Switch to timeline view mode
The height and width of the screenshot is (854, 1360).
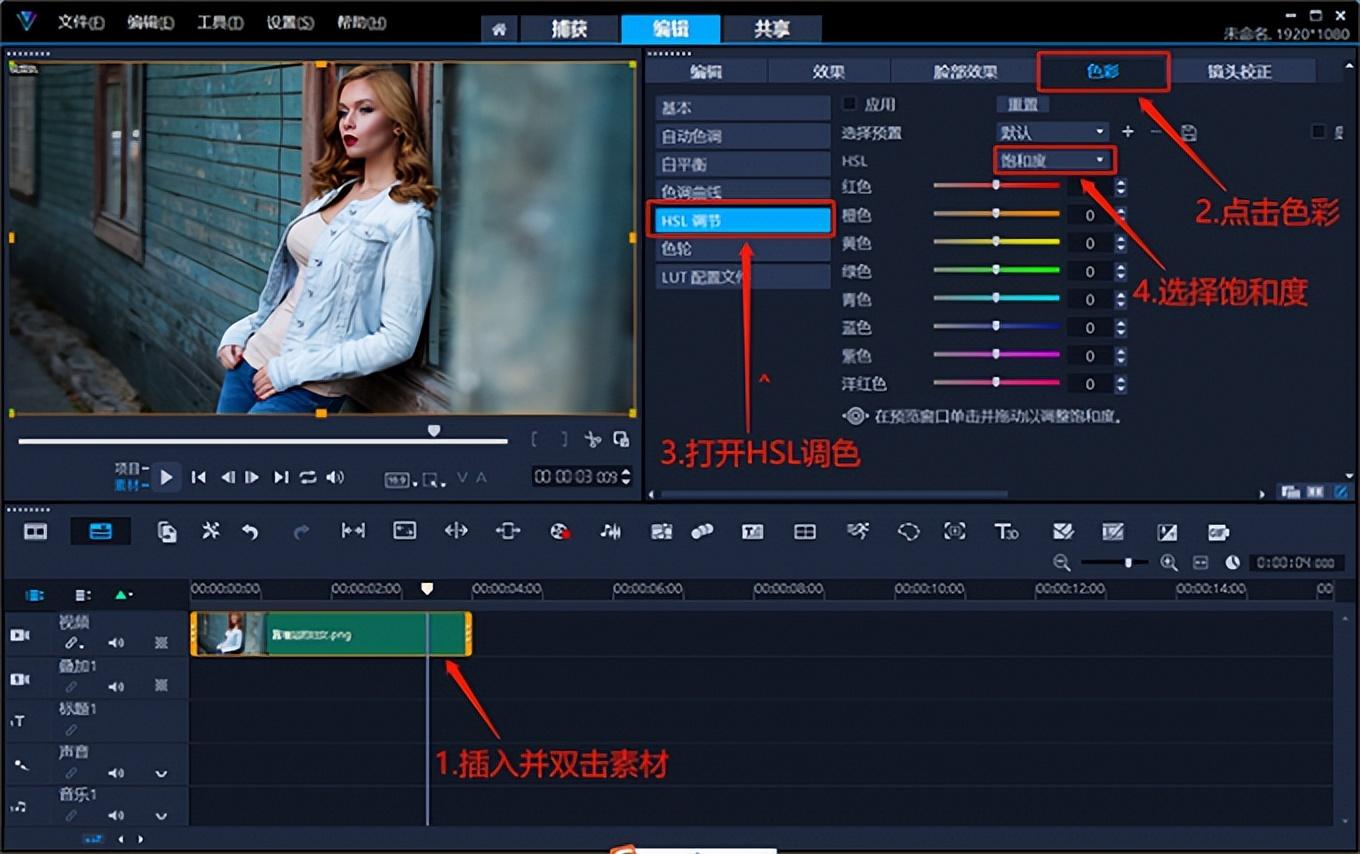(100, 532)
